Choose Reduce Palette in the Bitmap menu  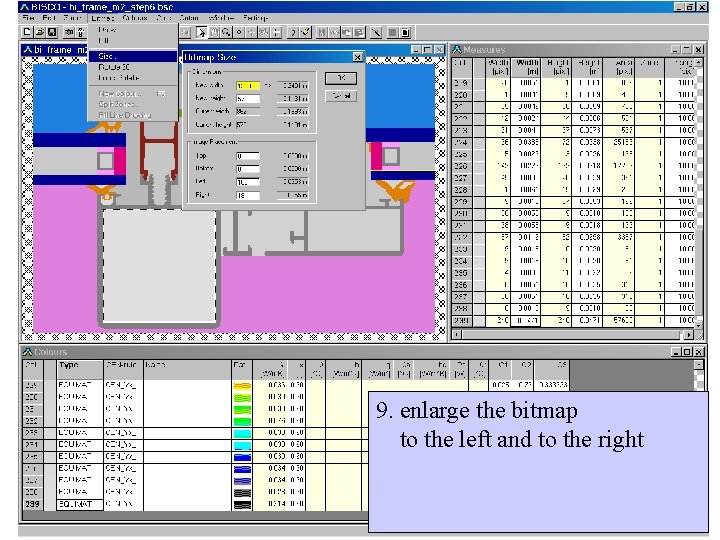132,78
